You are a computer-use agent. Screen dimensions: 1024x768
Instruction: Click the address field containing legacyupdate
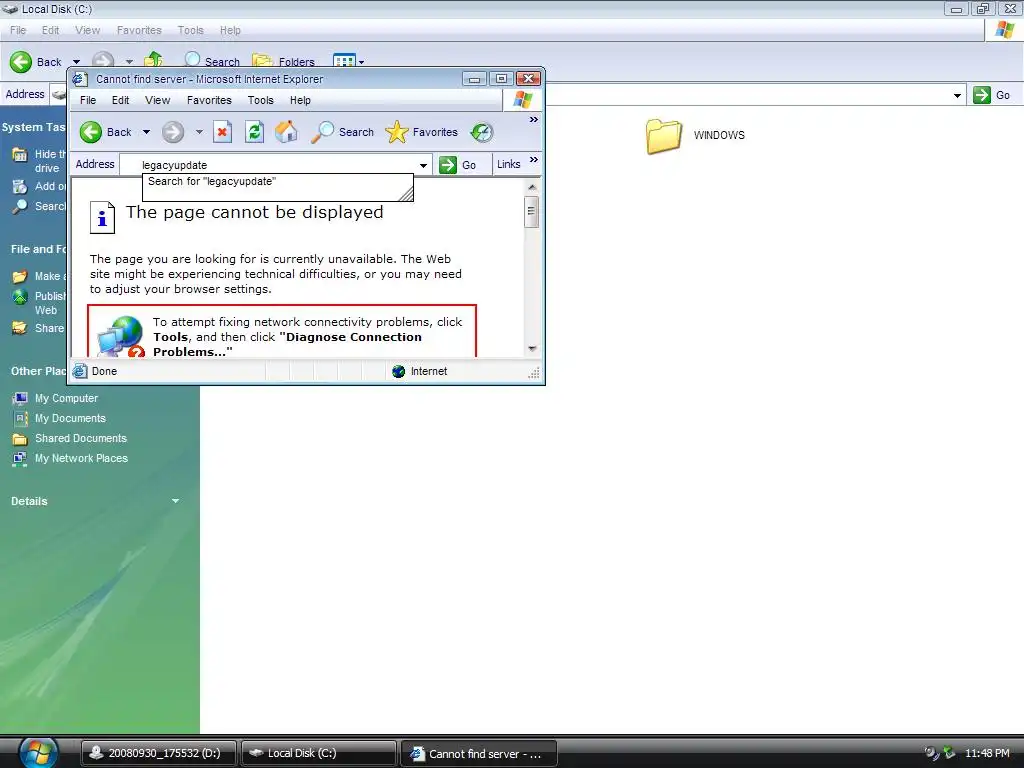(x=276, y=165)
